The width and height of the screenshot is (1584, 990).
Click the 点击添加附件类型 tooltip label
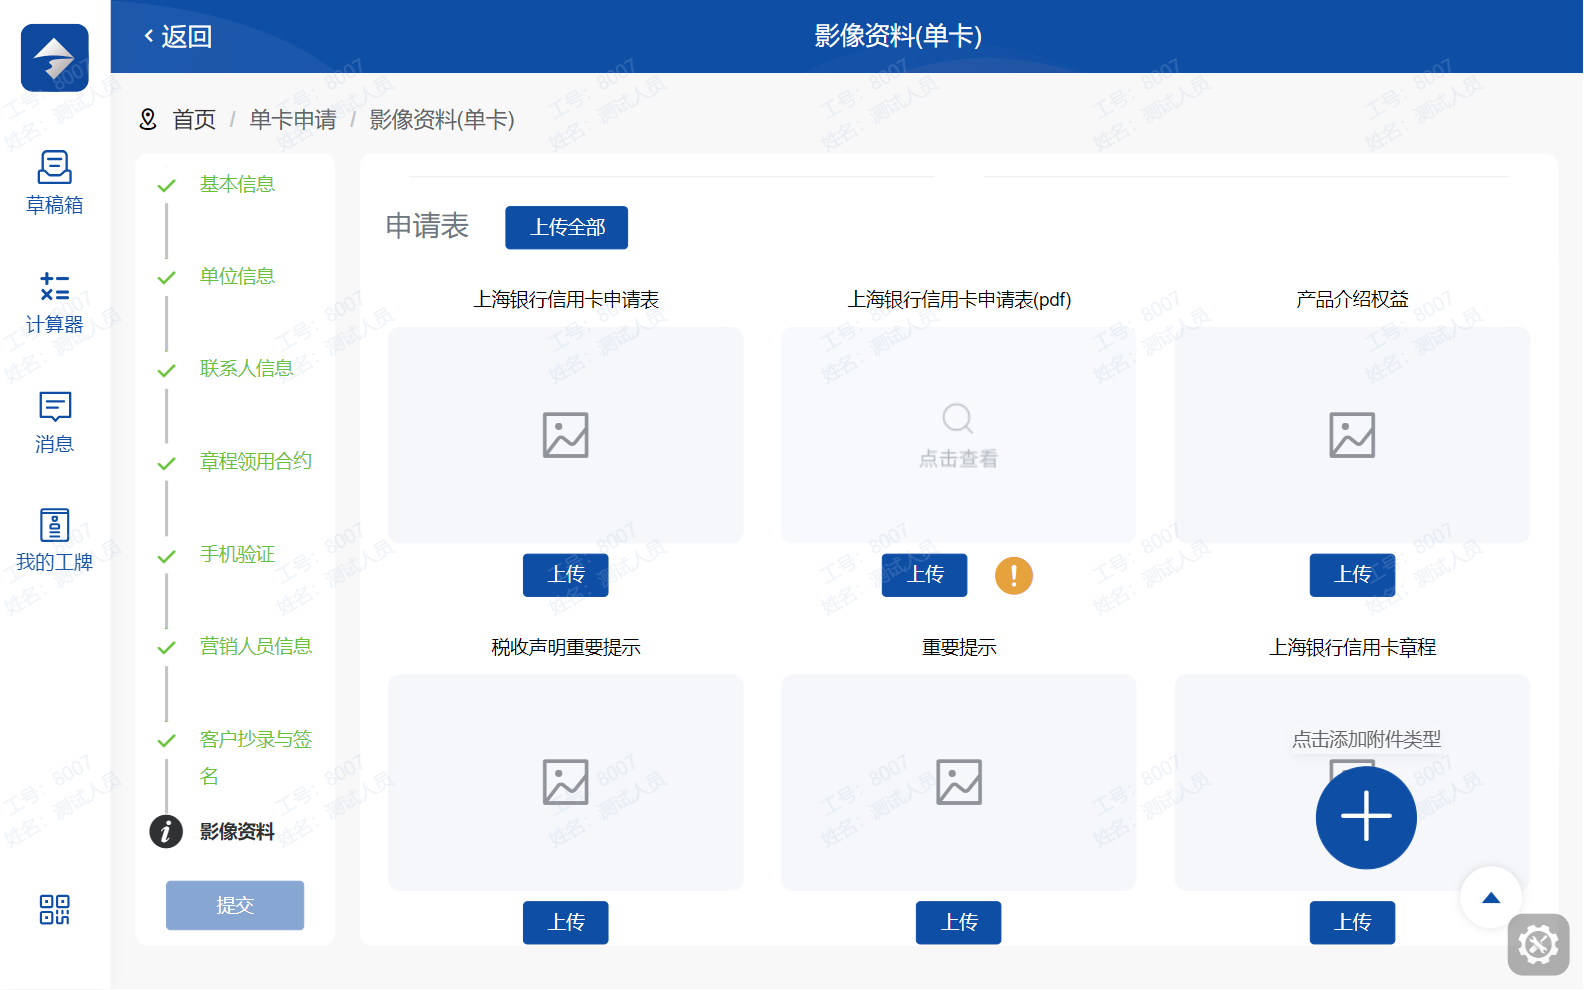[1366, 739]
